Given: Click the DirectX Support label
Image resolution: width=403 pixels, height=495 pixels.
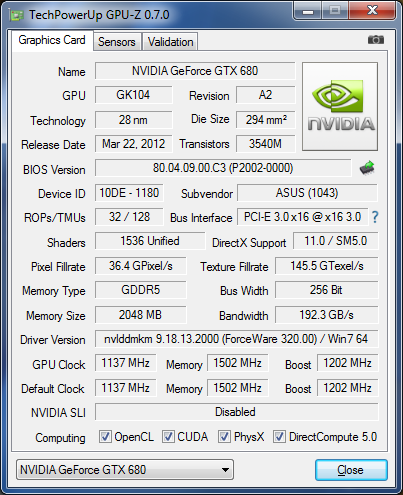Looking at the screenshot, I should [x=249, y=243].
